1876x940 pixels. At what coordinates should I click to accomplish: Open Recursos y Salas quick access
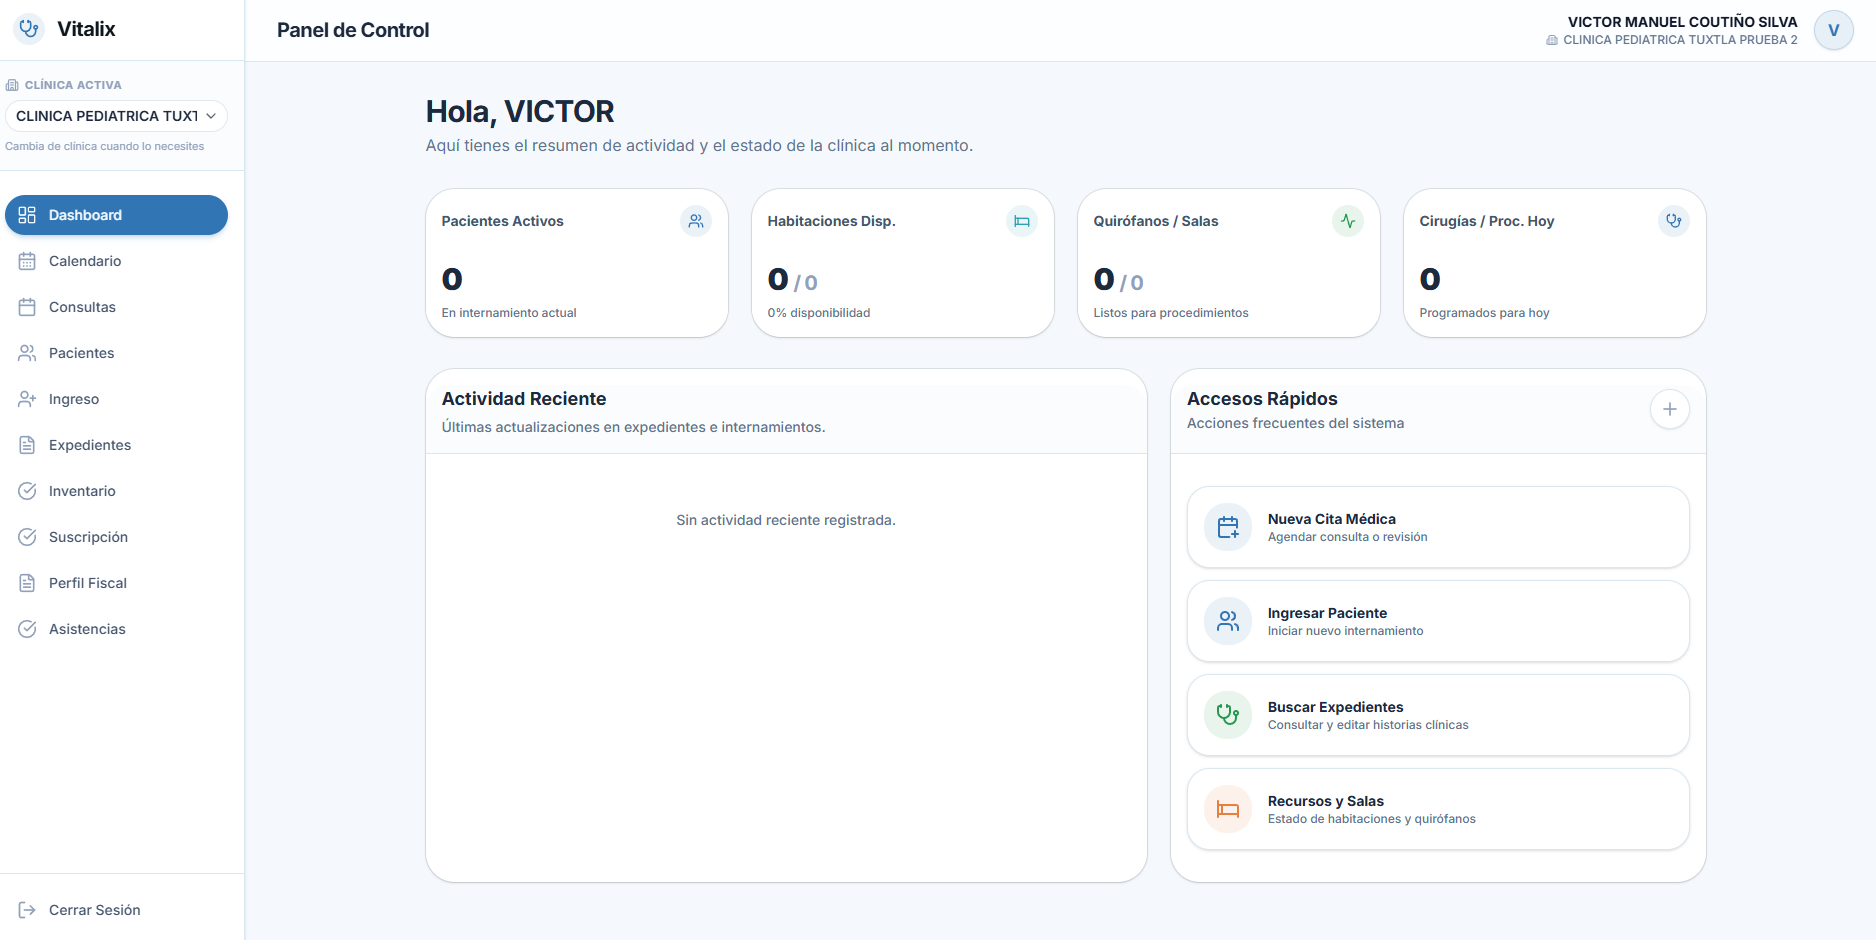1438,809
